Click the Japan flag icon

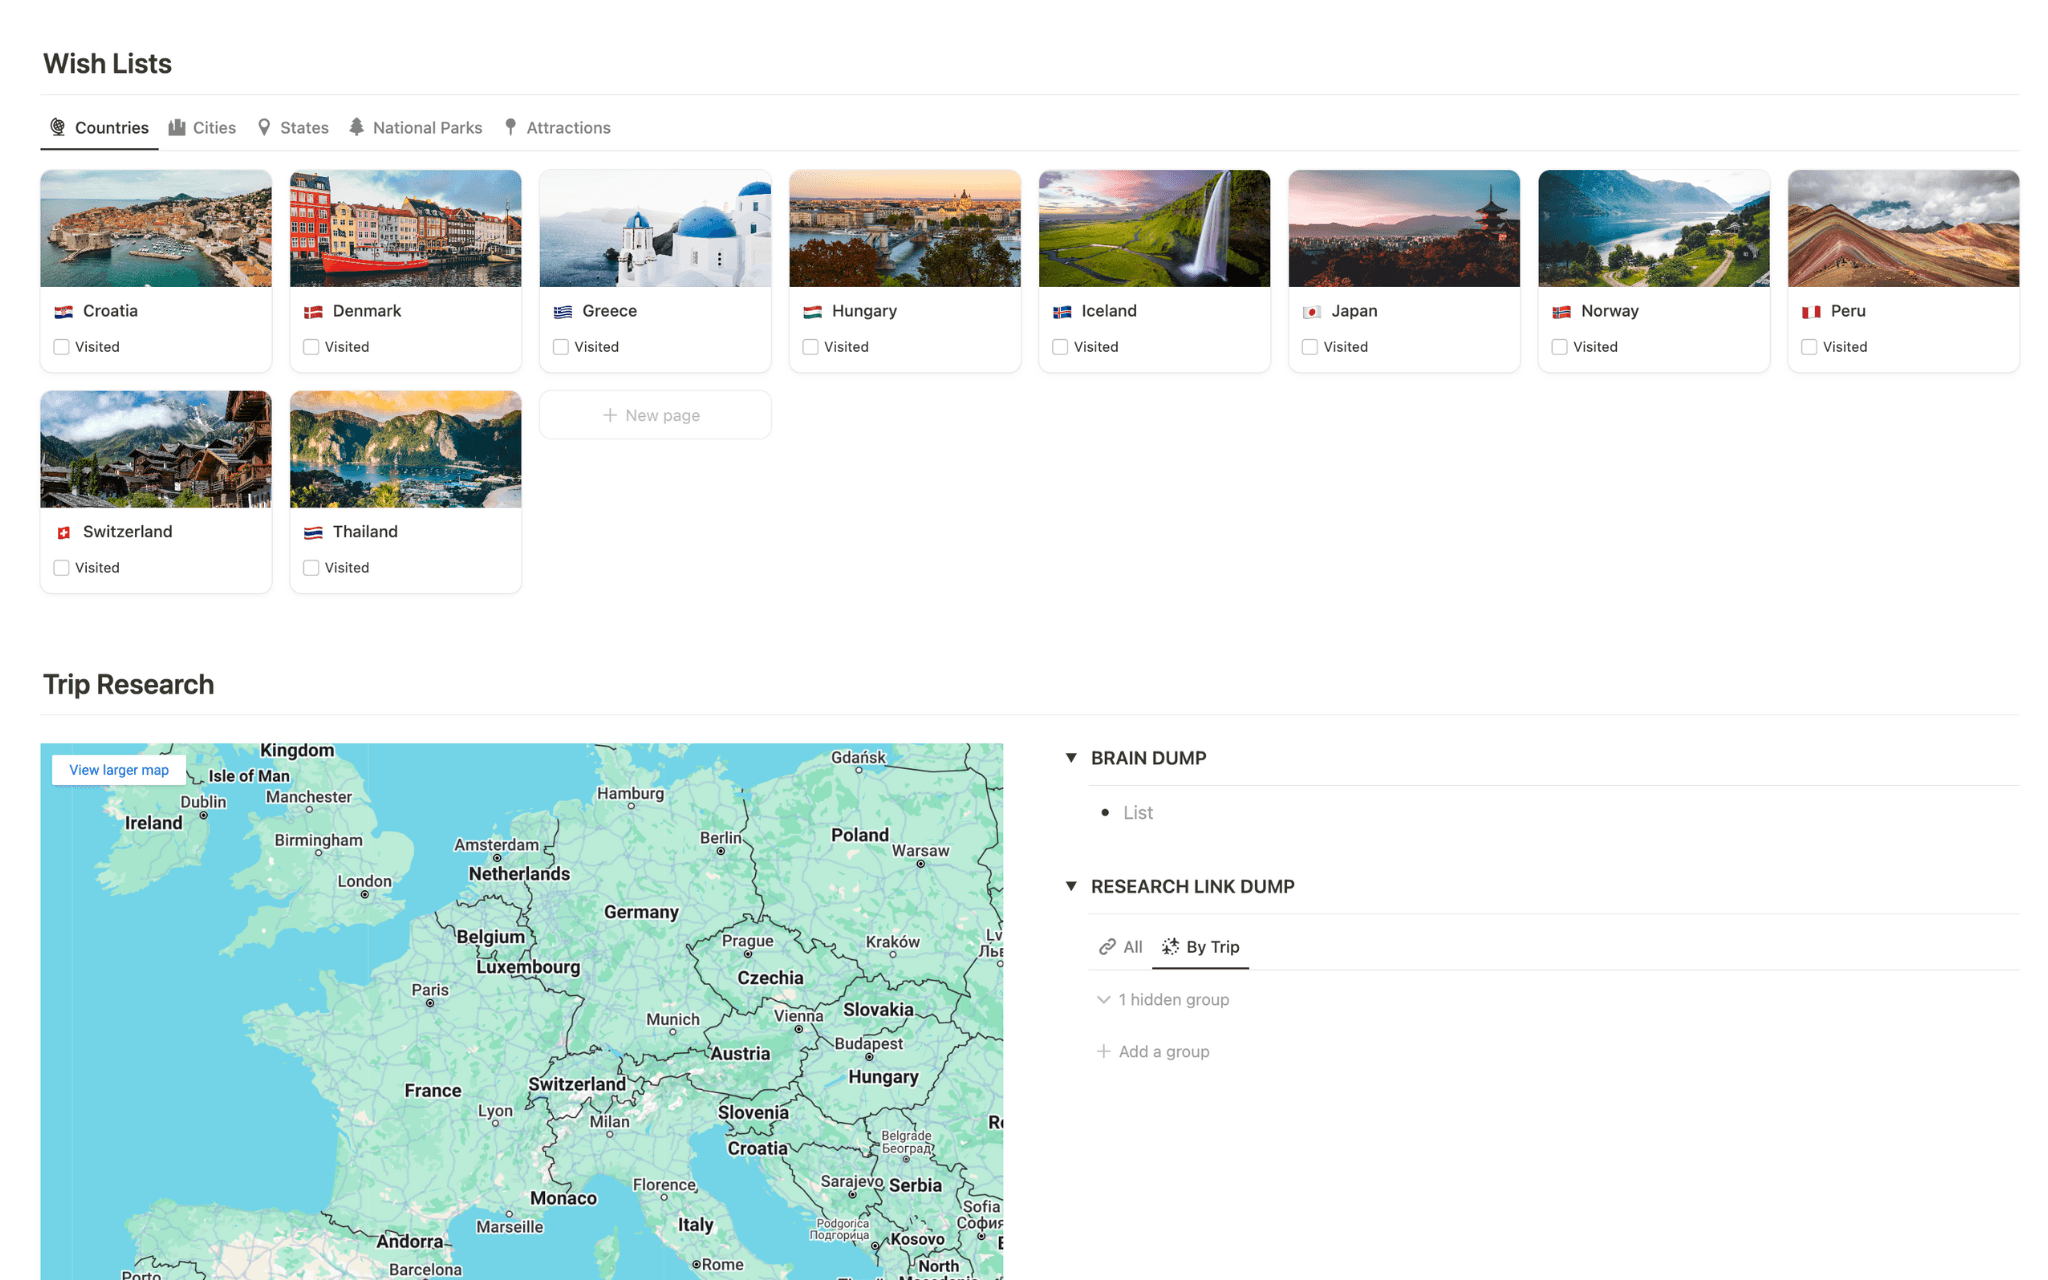click(x=1312, y=312)
